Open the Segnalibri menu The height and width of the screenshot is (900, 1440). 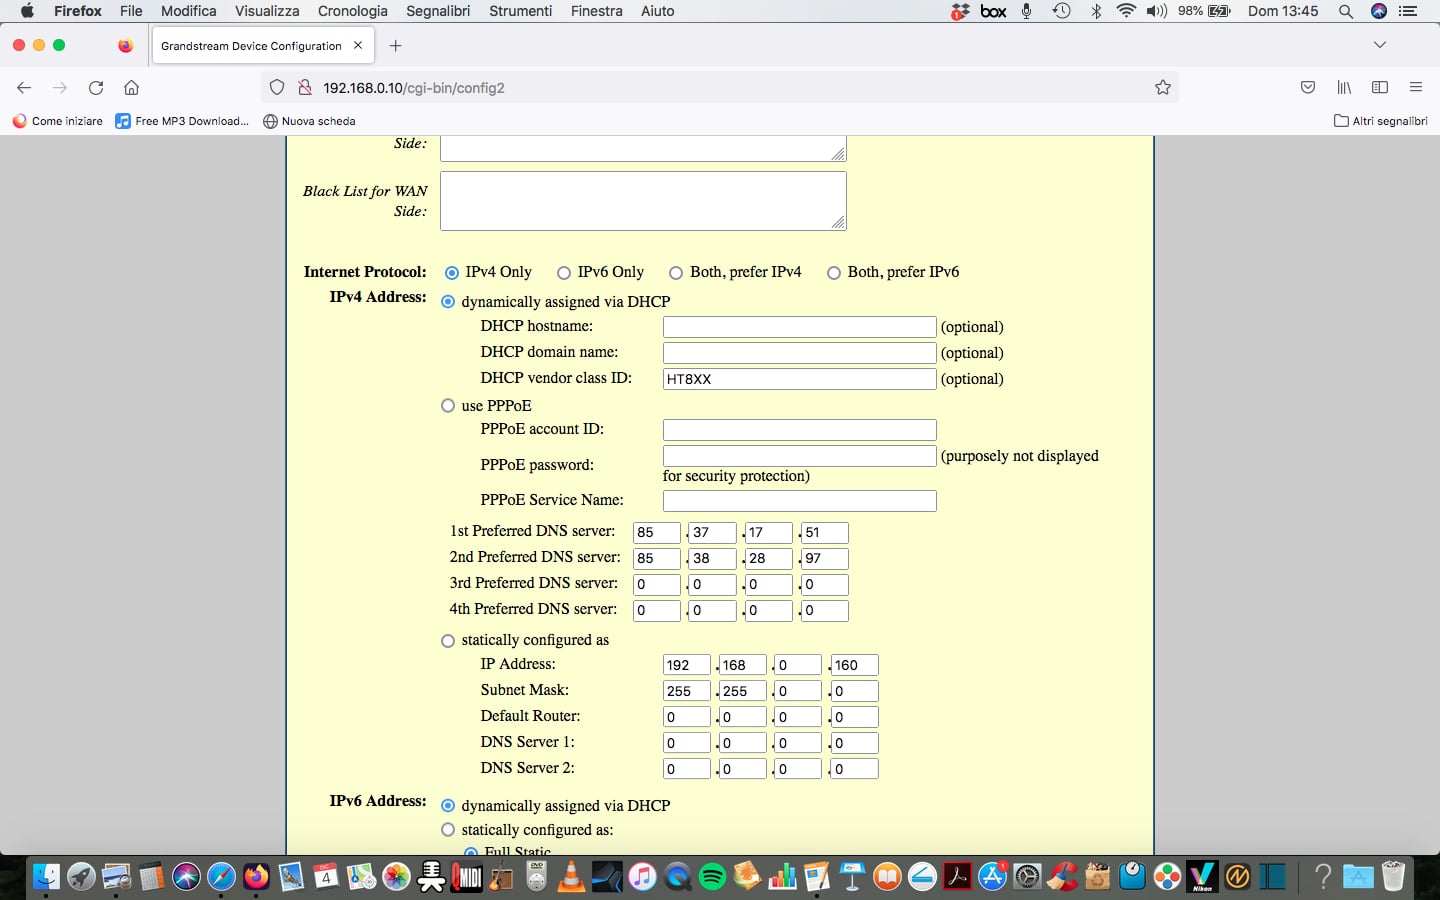[x=437, y=11]
